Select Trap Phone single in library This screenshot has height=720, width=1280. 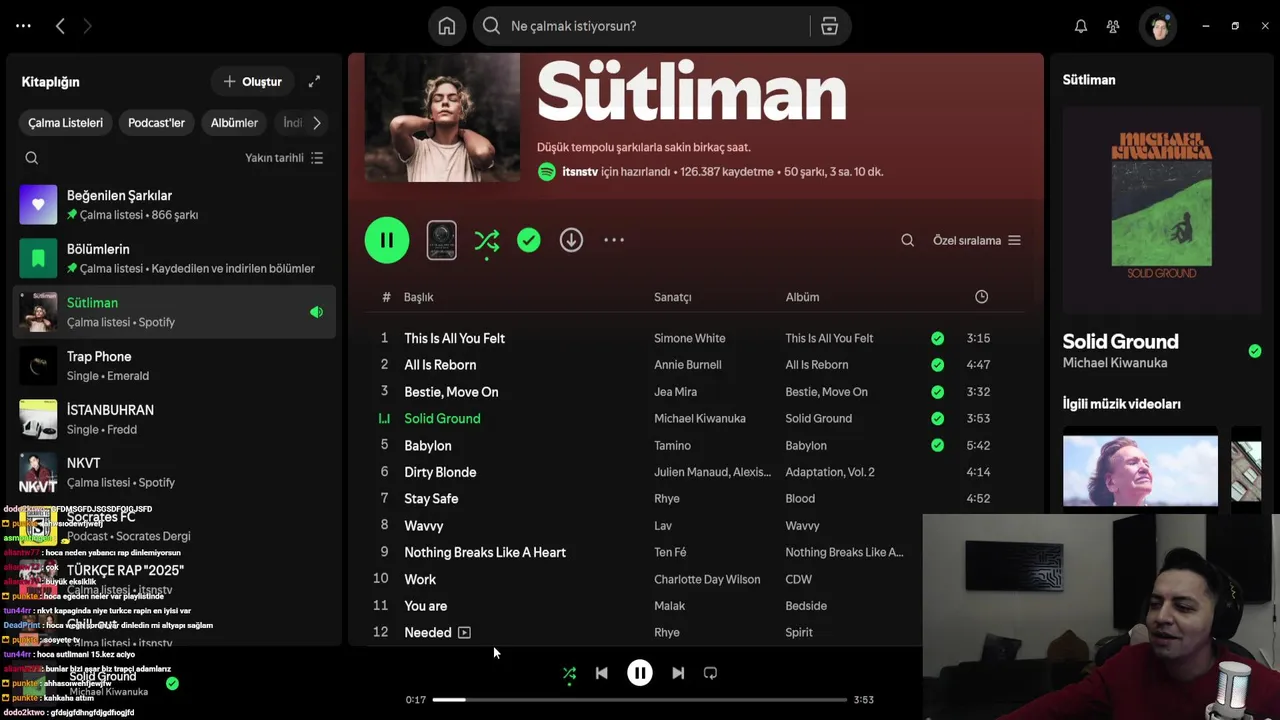click(175, 365)
